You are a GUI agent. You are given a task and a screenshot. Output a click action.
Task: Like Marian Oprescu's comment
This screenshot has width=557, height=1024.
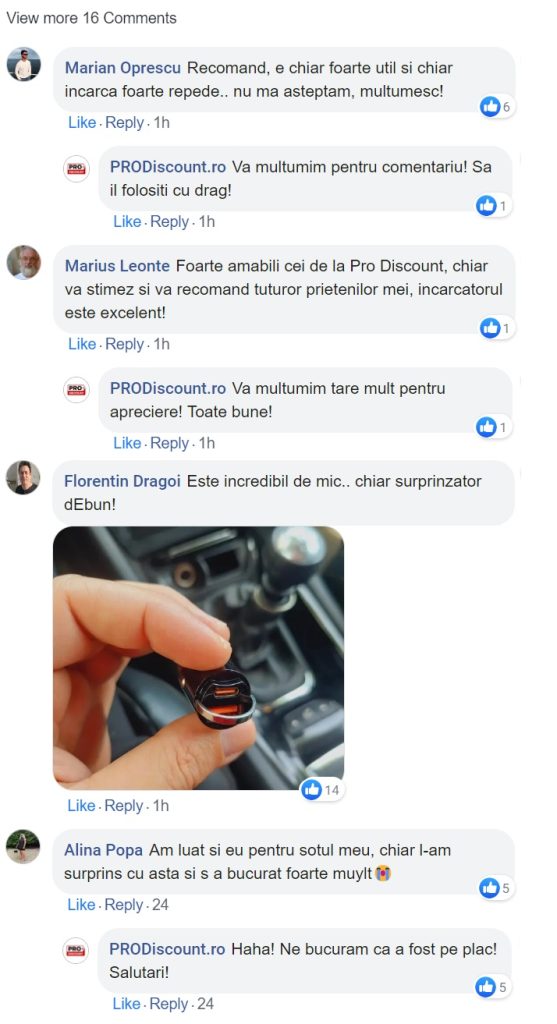click(x=82, y=123)
